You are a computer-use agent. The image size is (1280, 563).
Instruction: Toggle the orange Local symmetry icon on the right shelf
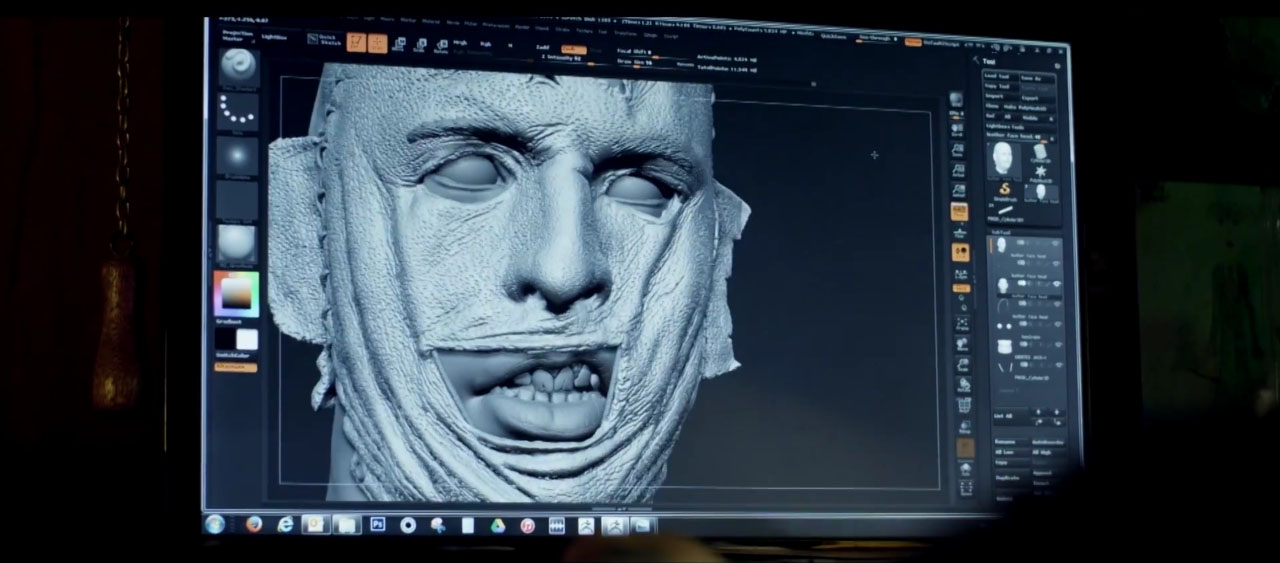pos(959,252)
